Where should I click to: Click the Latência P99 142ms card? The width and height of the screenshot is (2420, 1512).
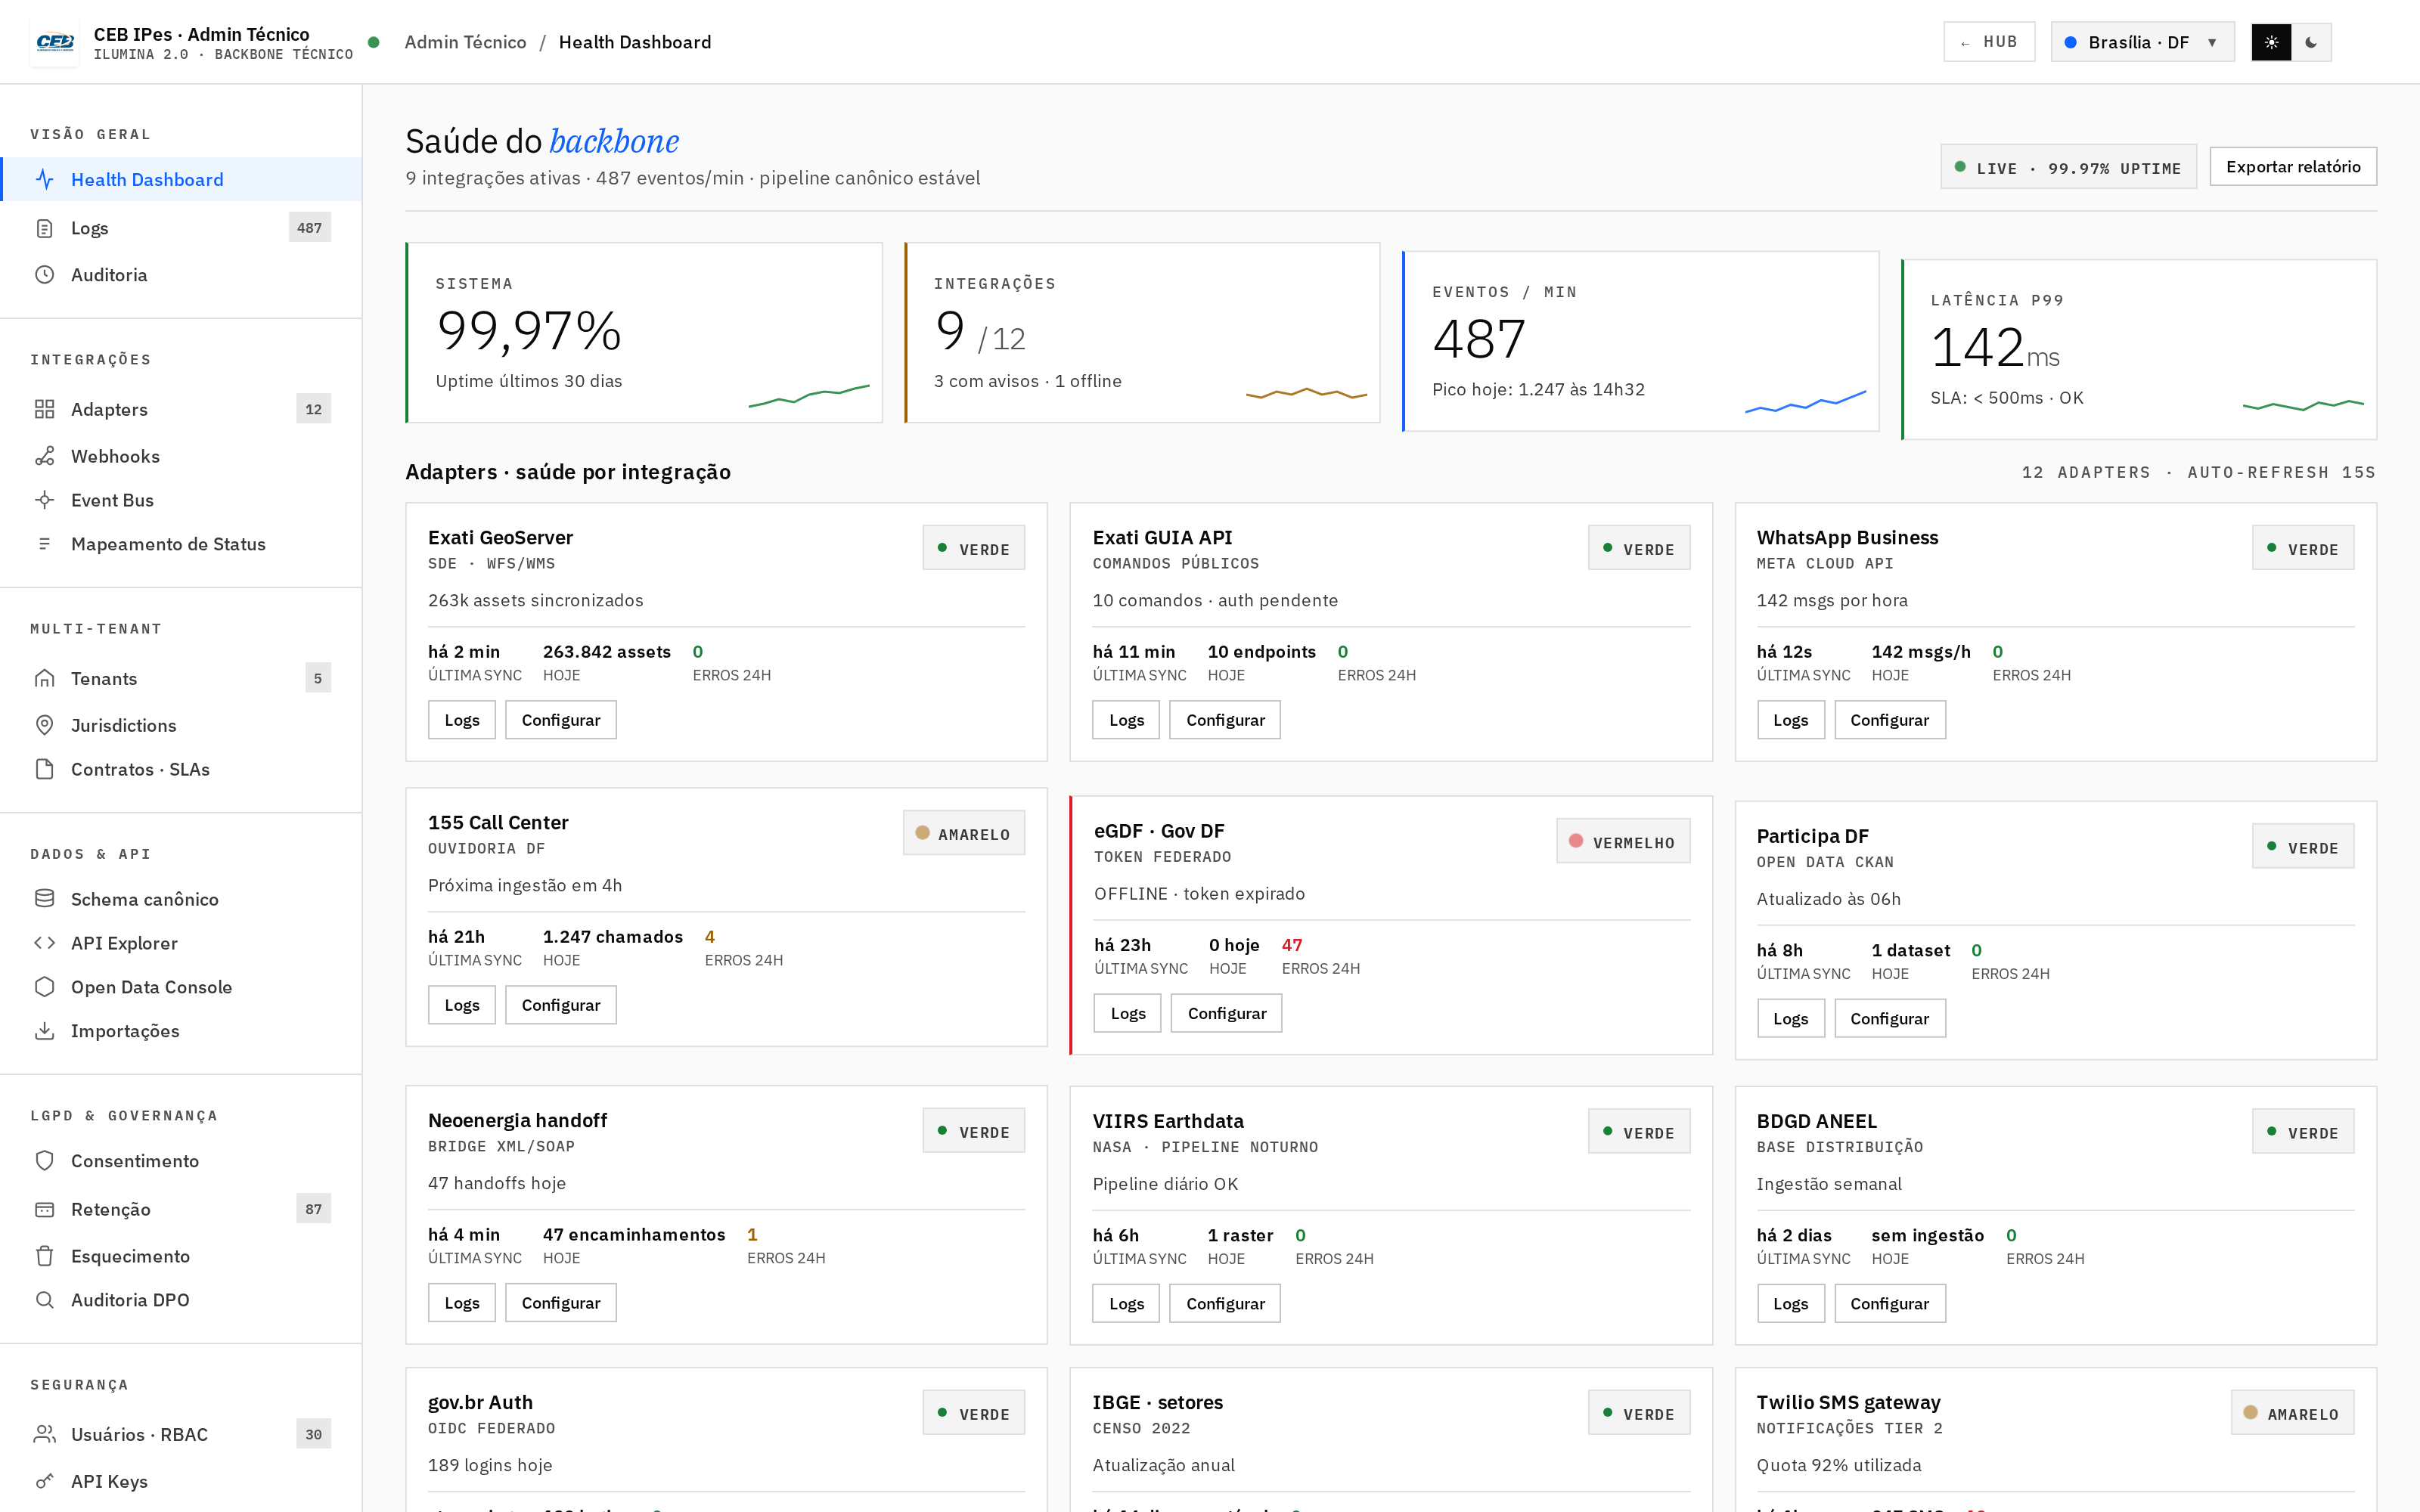(x=2139, y=350)
